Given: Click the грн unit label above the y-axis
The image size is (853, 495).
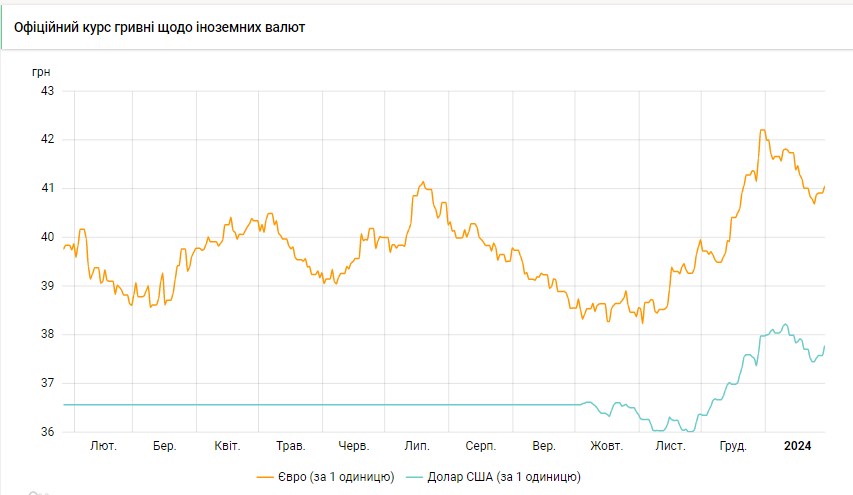Looking at the screenshot, I should click(41, 72).
